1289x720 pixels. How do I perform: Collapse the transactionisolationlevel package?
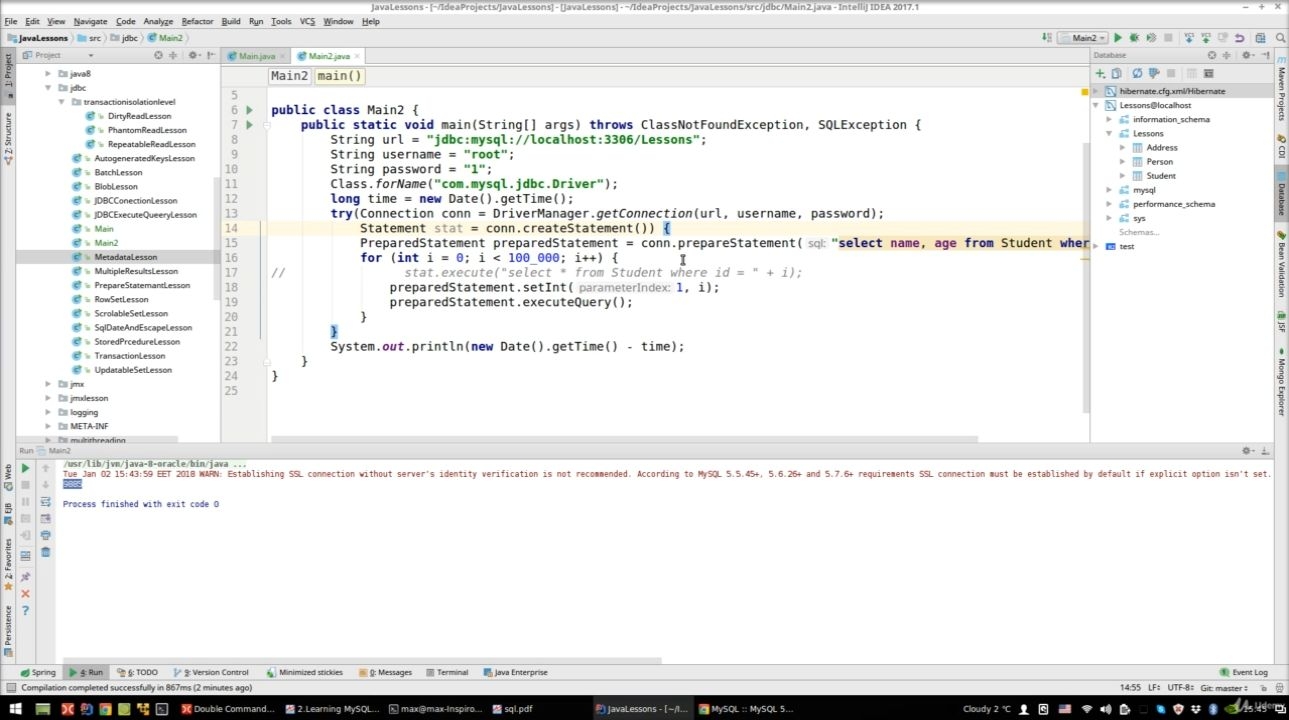pyautogui.click(x=62, y=102)
